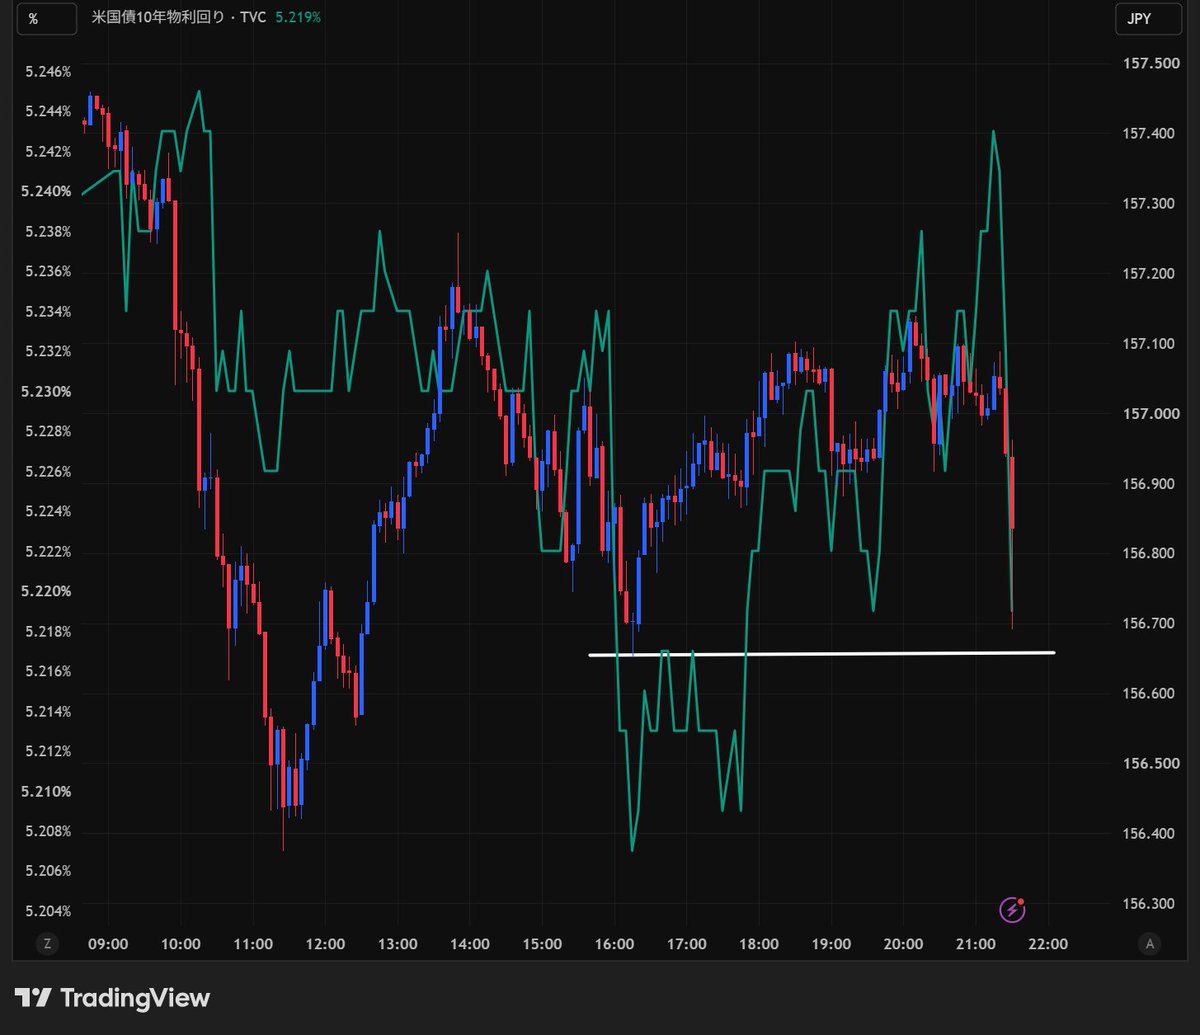The image size is (1200, 1035).
Task: Click the 5.204% left axis label
Action: (x=46, y=911)
